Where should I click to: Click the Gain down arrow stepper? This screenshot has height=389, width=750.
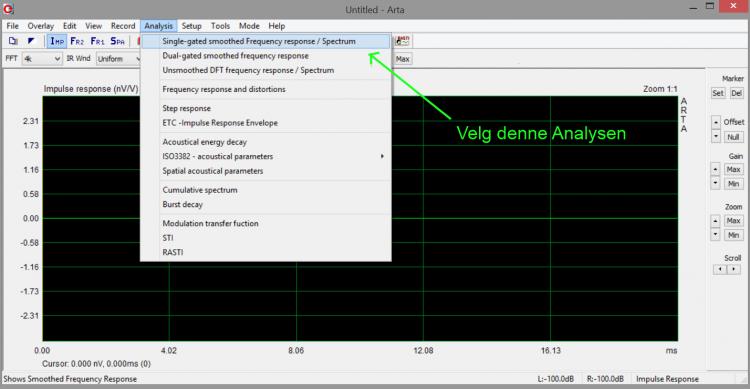pyautogui.click(x=716, y=183)
